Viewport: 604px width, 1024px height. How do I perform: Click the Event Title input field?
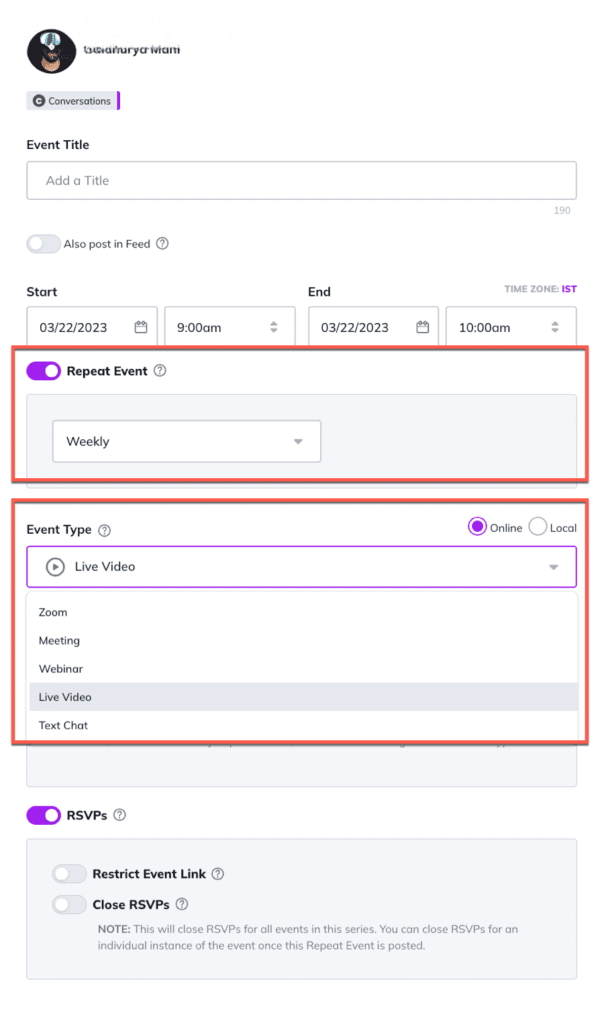[x=301, y=181]
